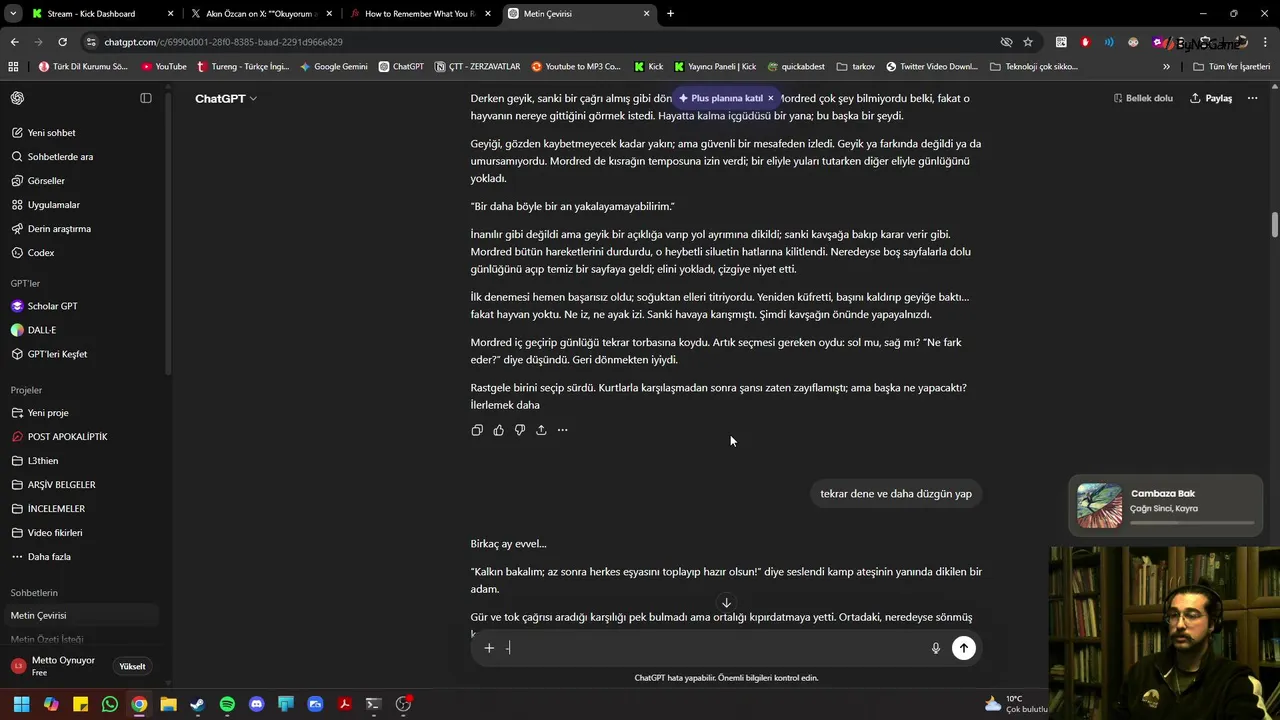
Task: Open the tarkov bookmarks folder
Action: (x=855, y=66)
